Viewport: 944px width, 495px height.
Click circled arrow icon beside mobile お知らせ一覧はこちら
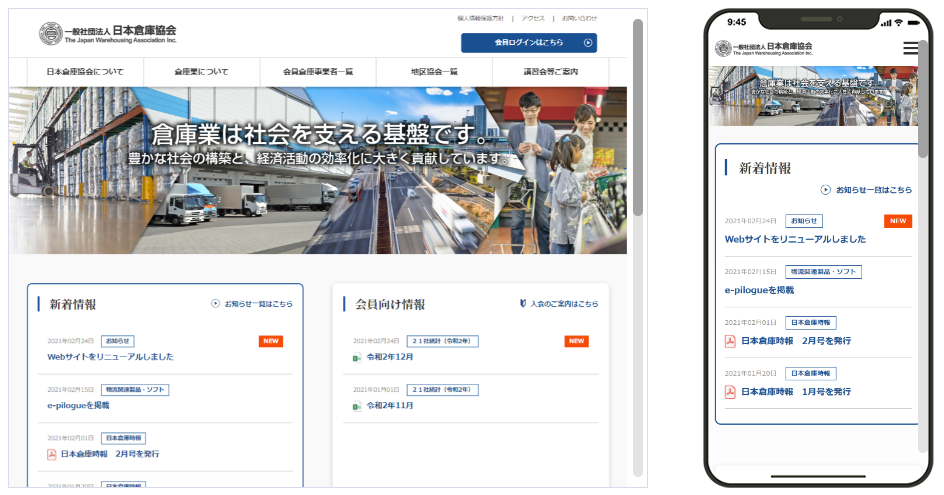[x=825, y=190]
